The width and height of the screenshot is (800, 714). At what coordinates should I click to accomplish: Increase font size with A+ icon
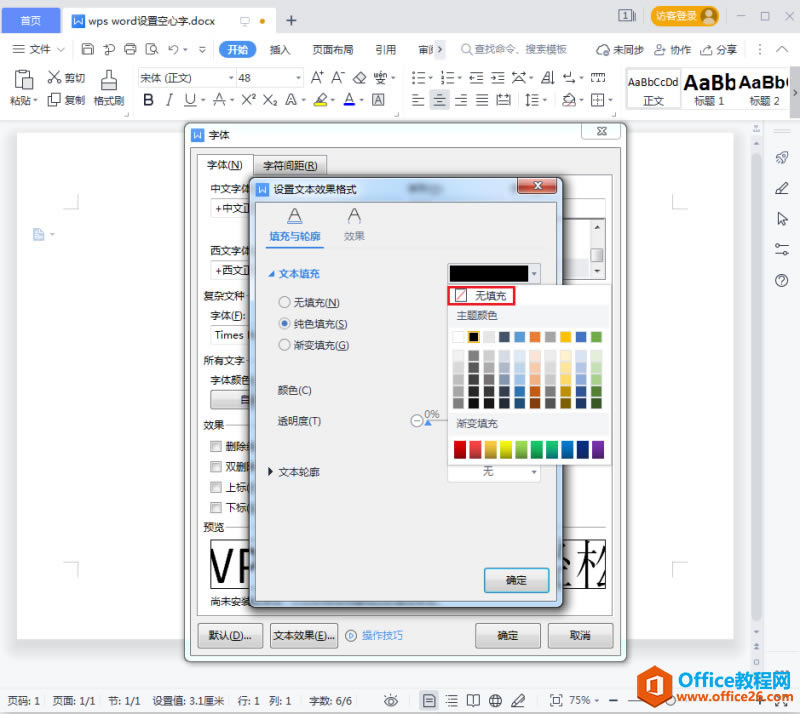[317, 78]
